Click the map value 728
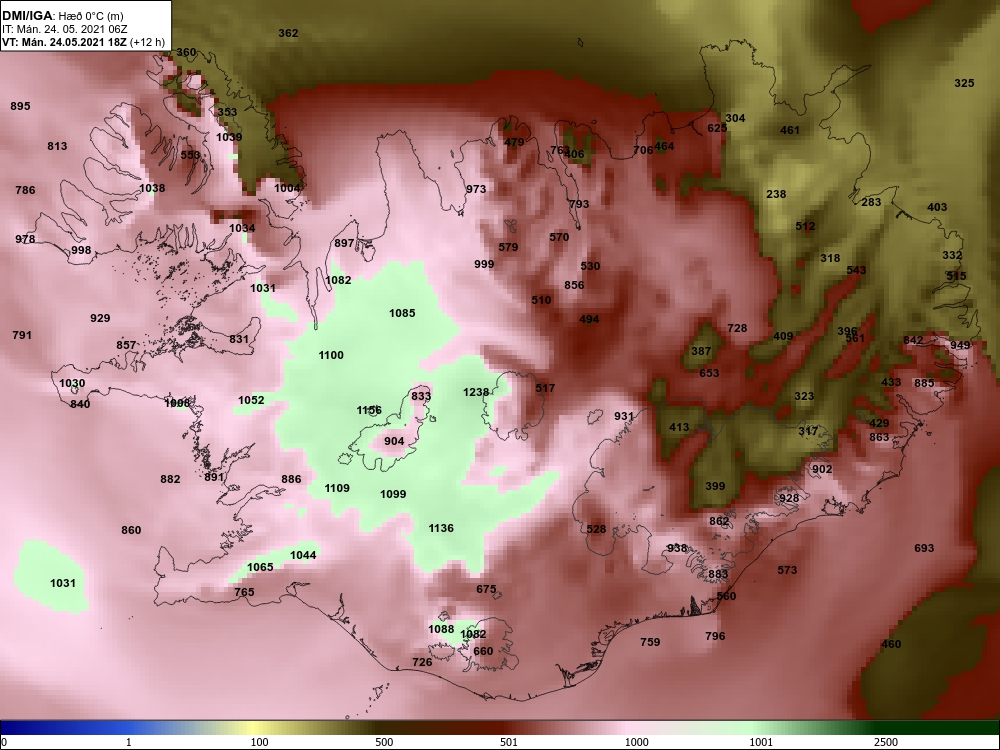Viewport: 1000px width, 750px height. pyautogui.click(x=737, y=328)
